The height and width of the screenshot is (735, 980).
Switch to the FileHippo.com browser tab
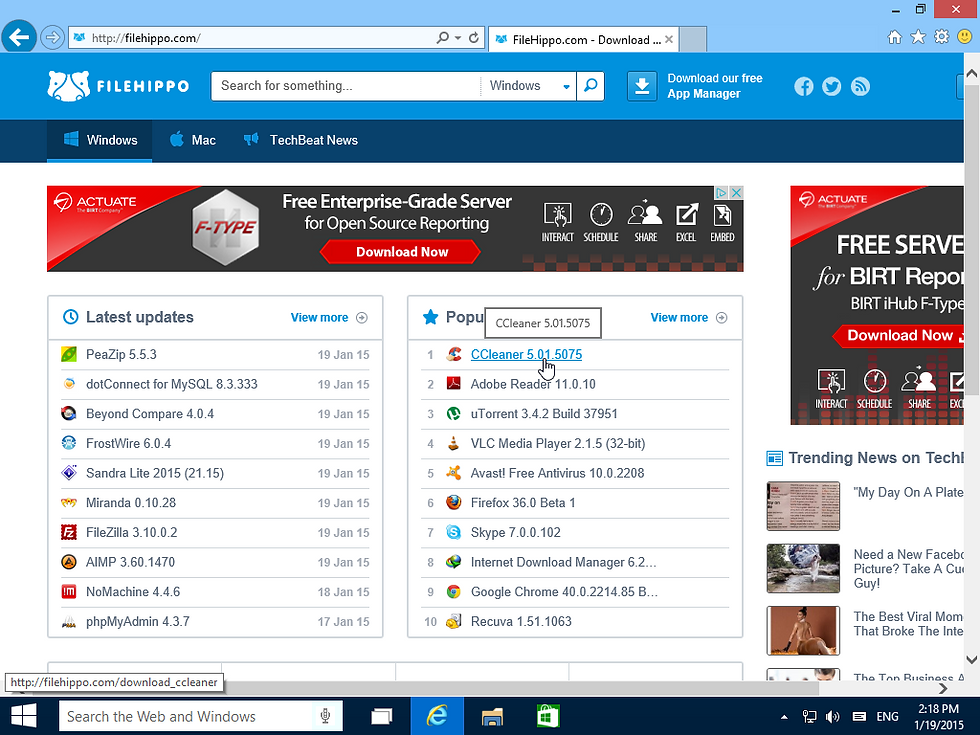pos(583,39)
